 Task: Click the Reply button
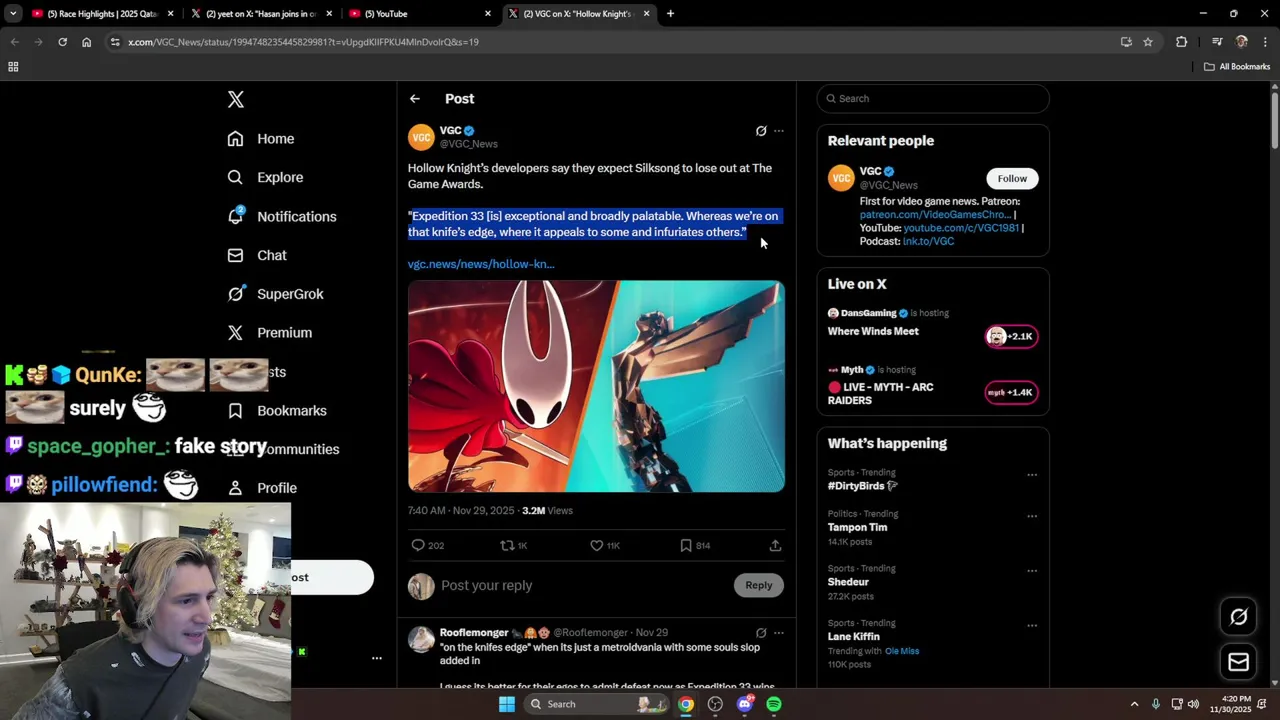point(759,585)
